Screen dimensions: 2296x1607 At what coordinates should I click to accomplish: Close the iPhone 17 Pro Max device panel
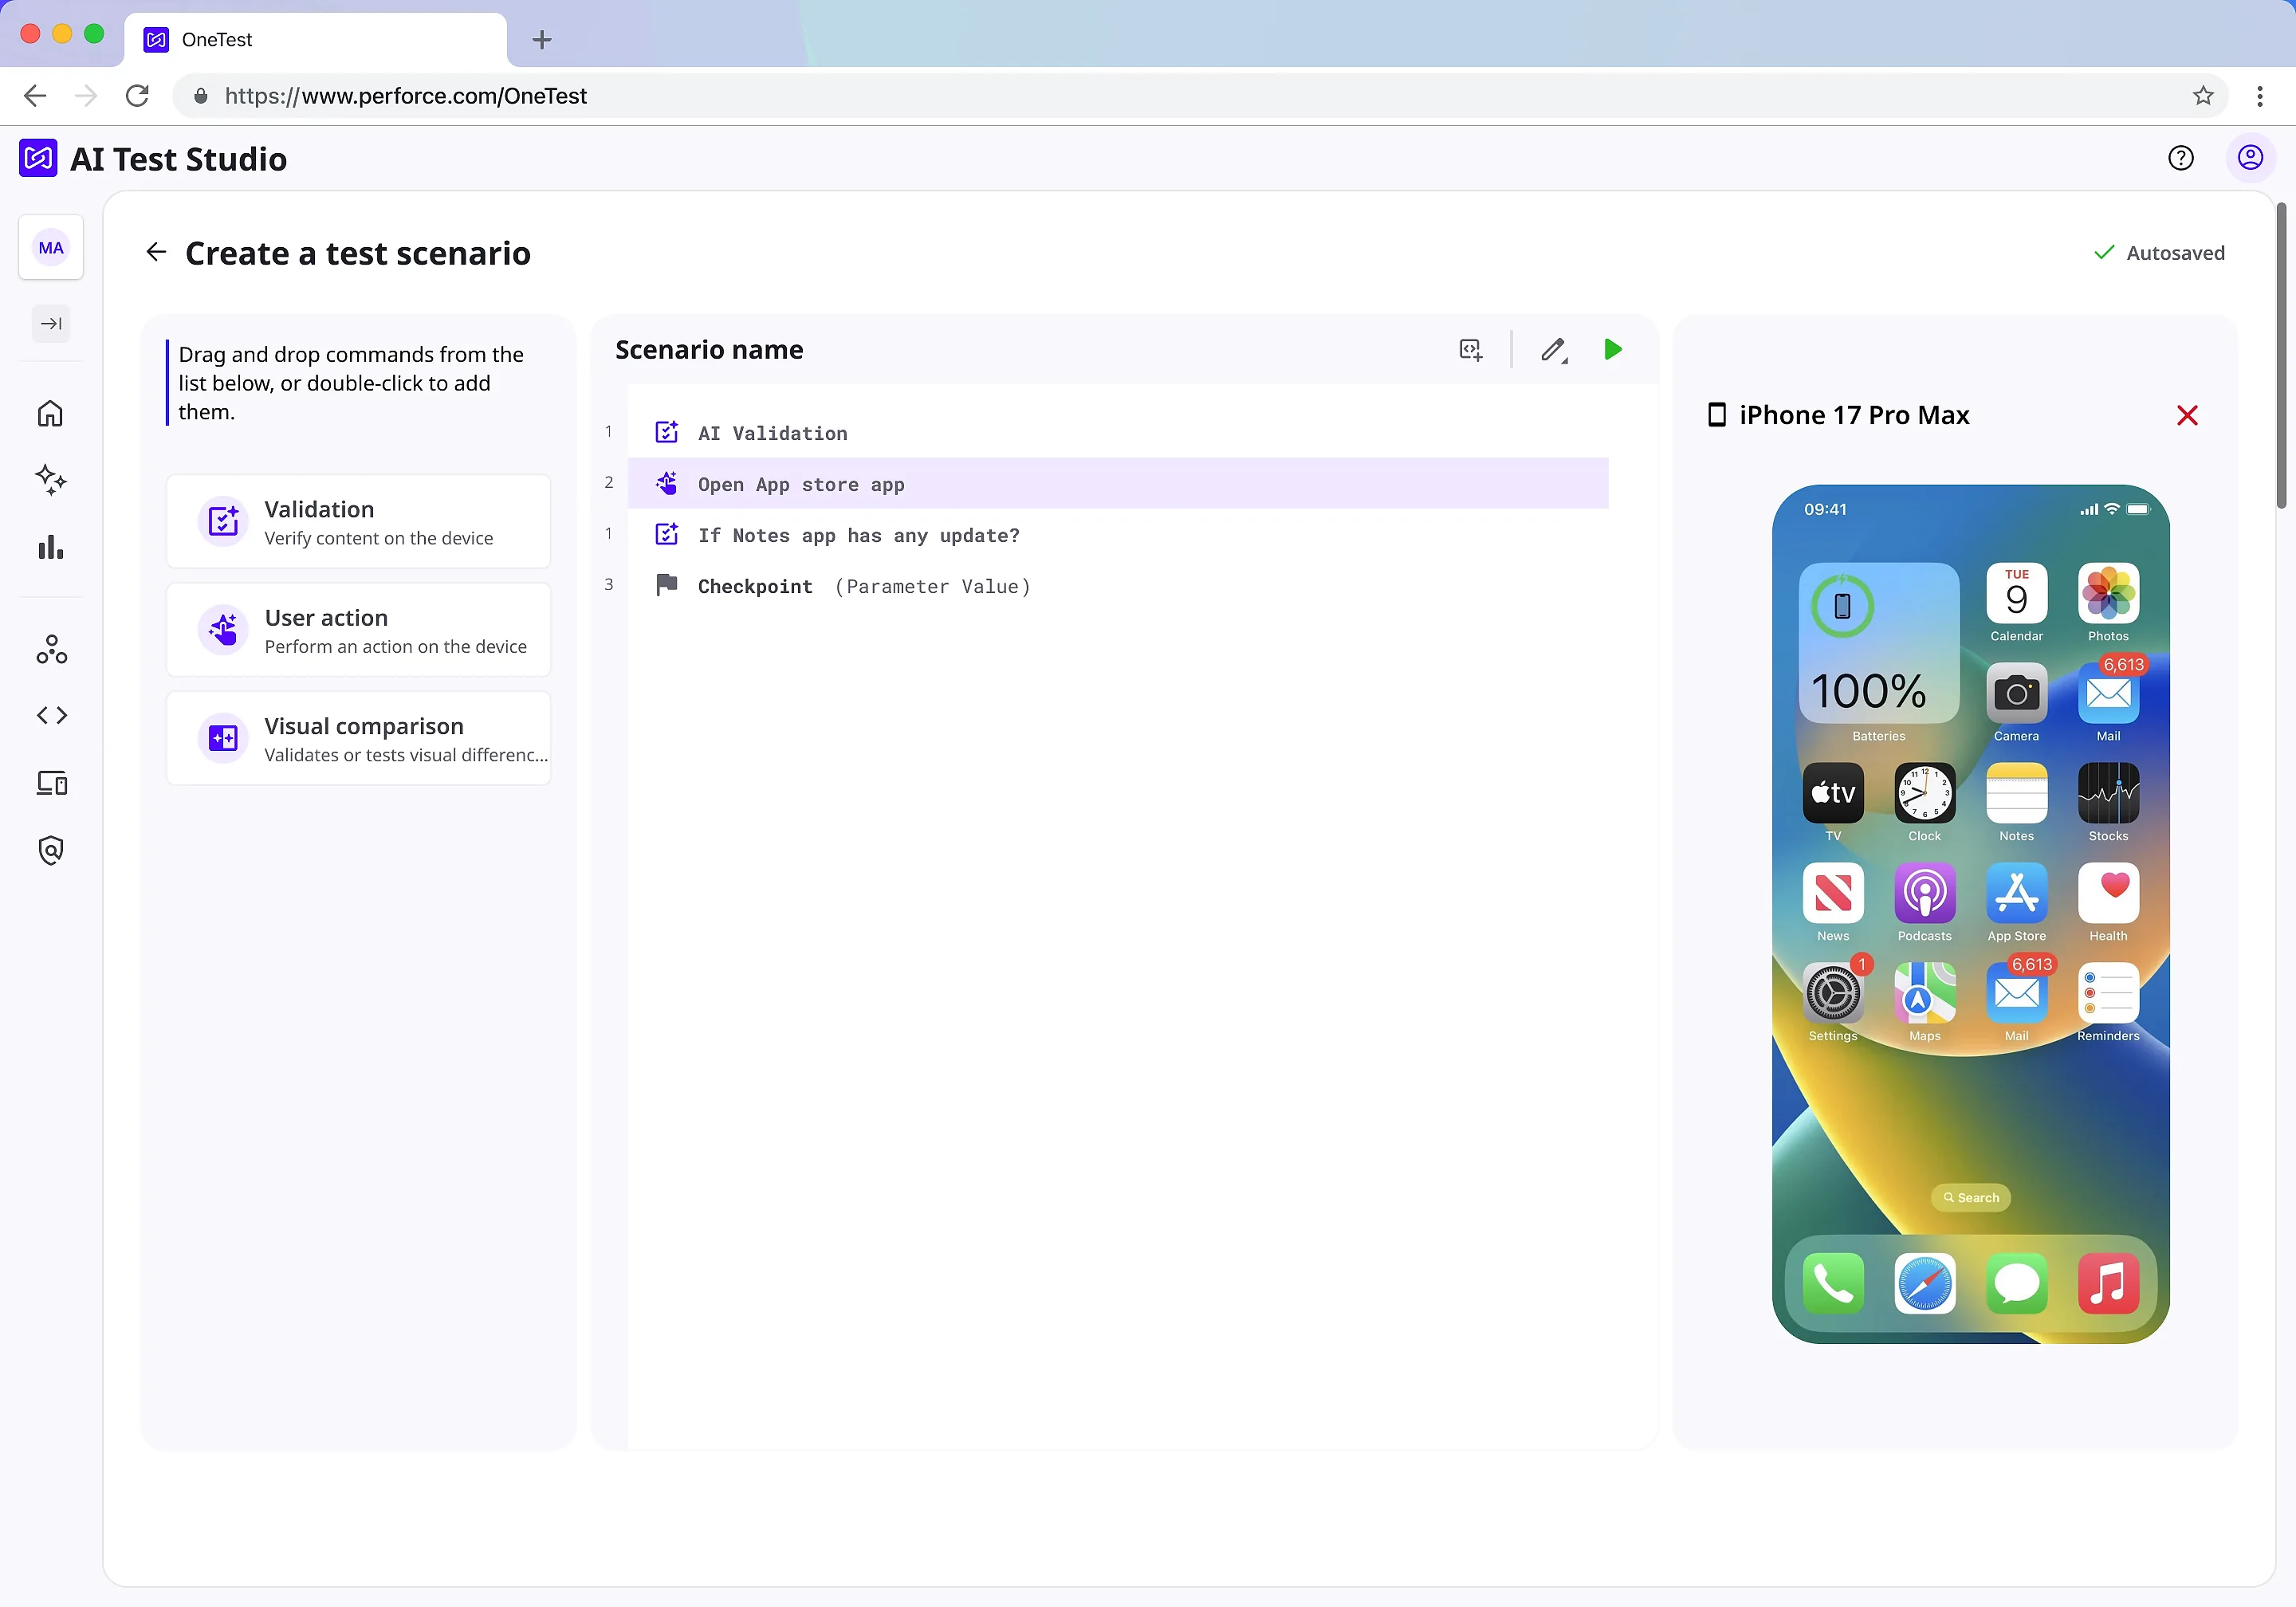coord(2187,415)
